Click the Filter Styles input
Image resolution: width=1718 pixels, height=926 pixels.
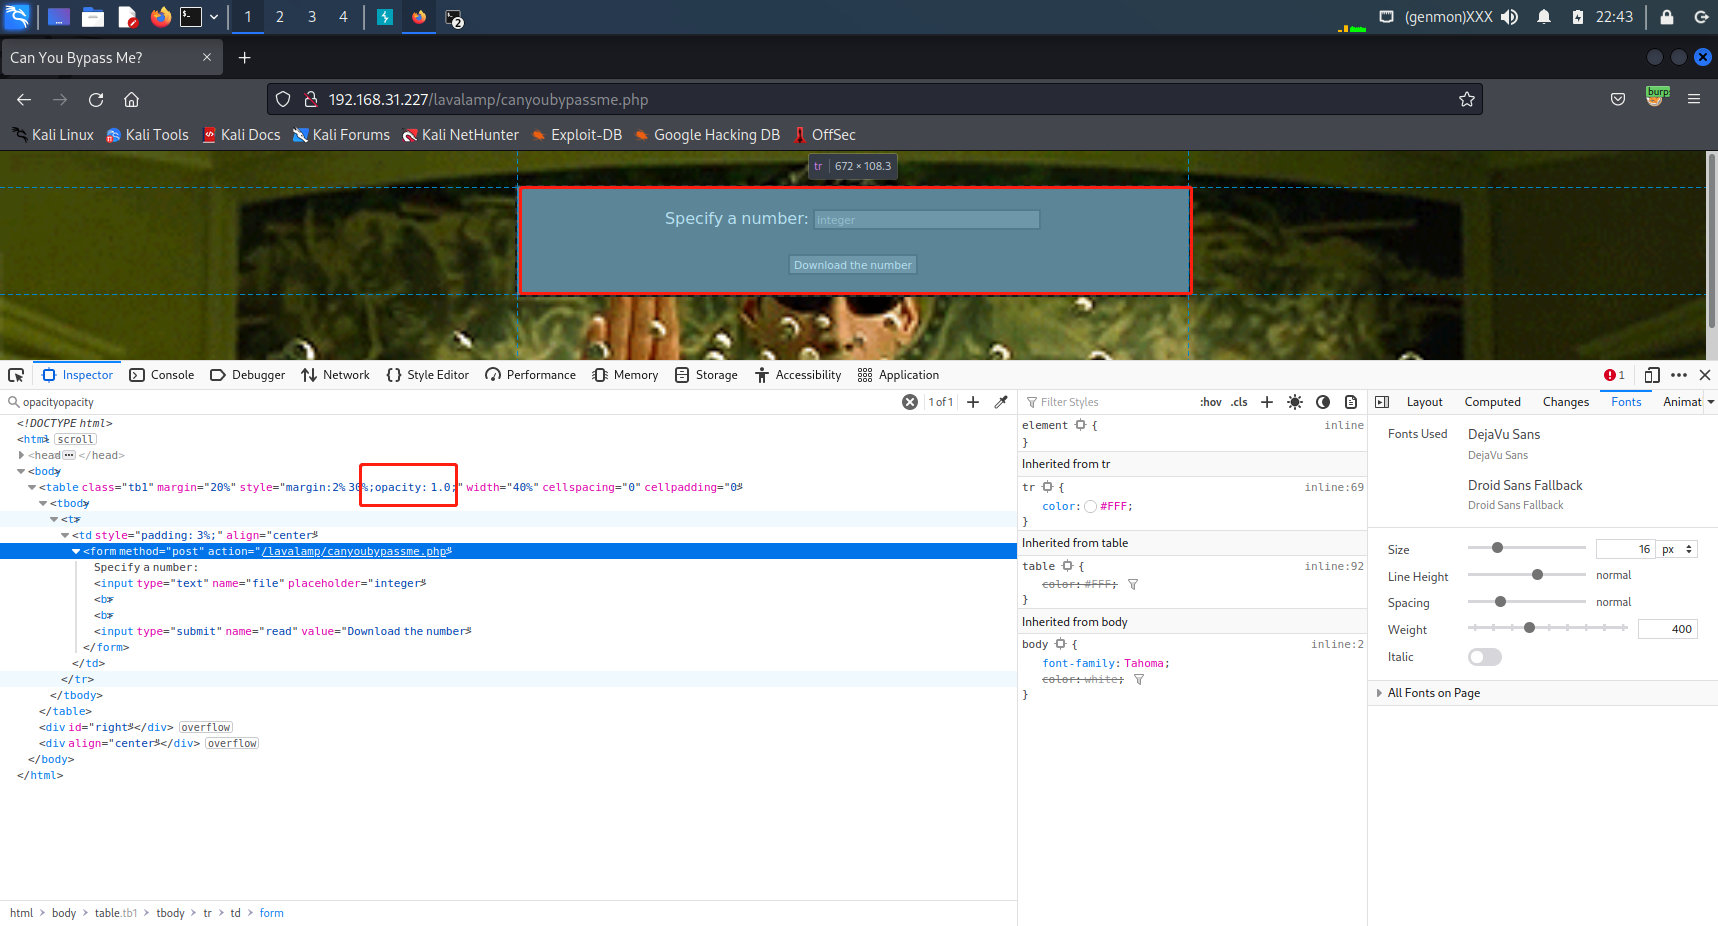point(1110,402)
